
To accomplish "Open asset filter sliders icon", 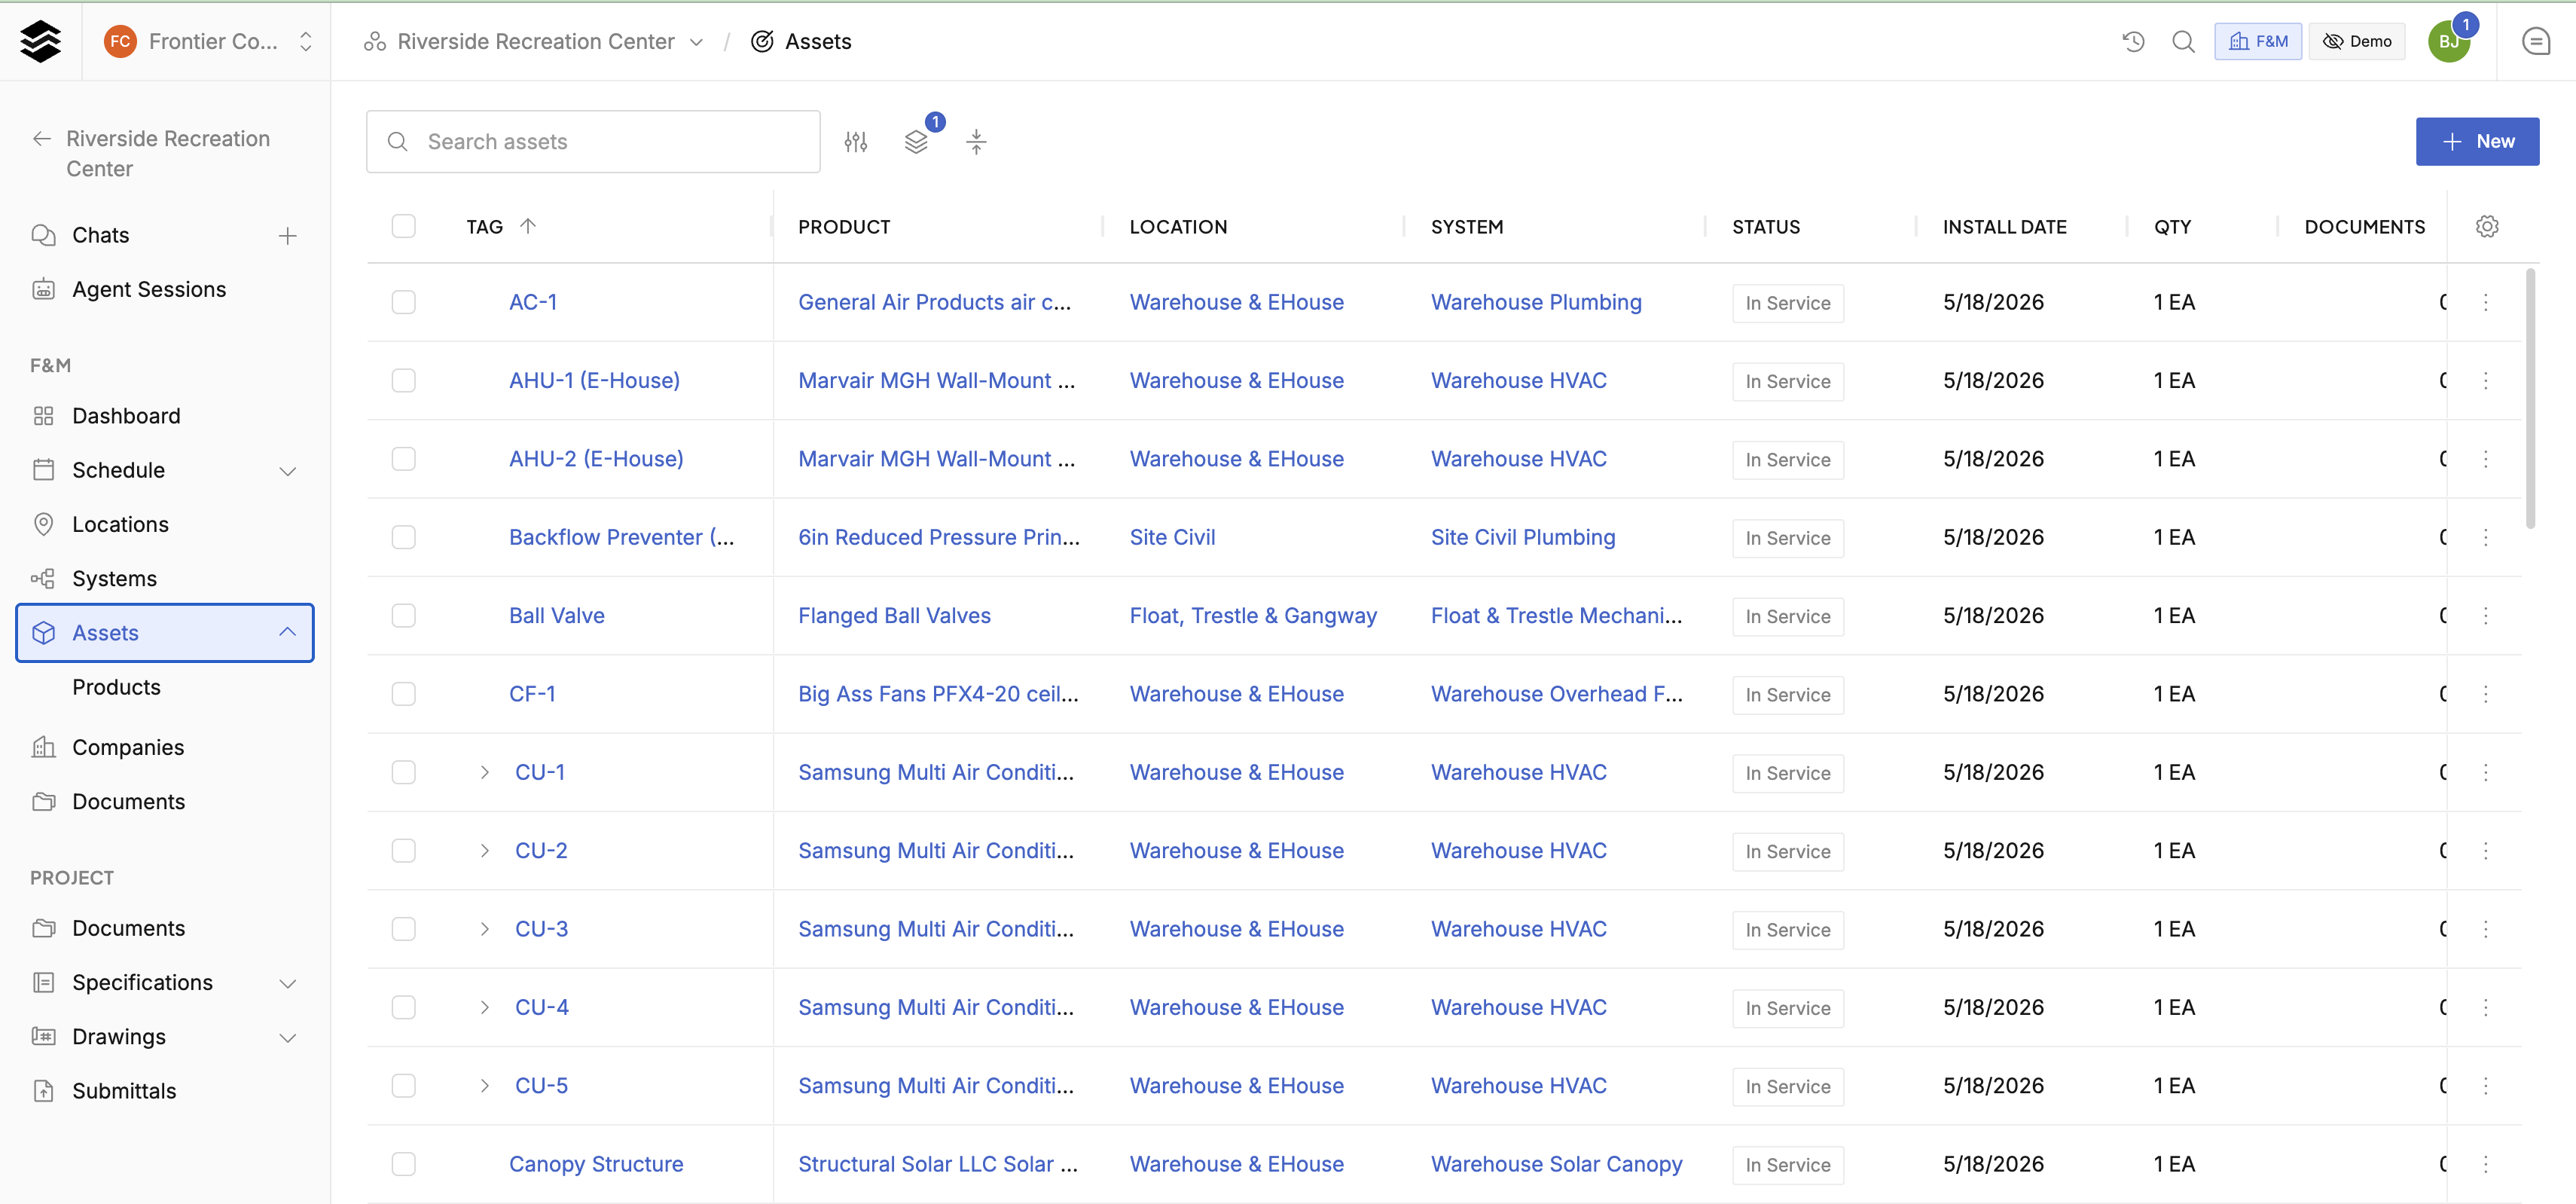I will 855,142.
